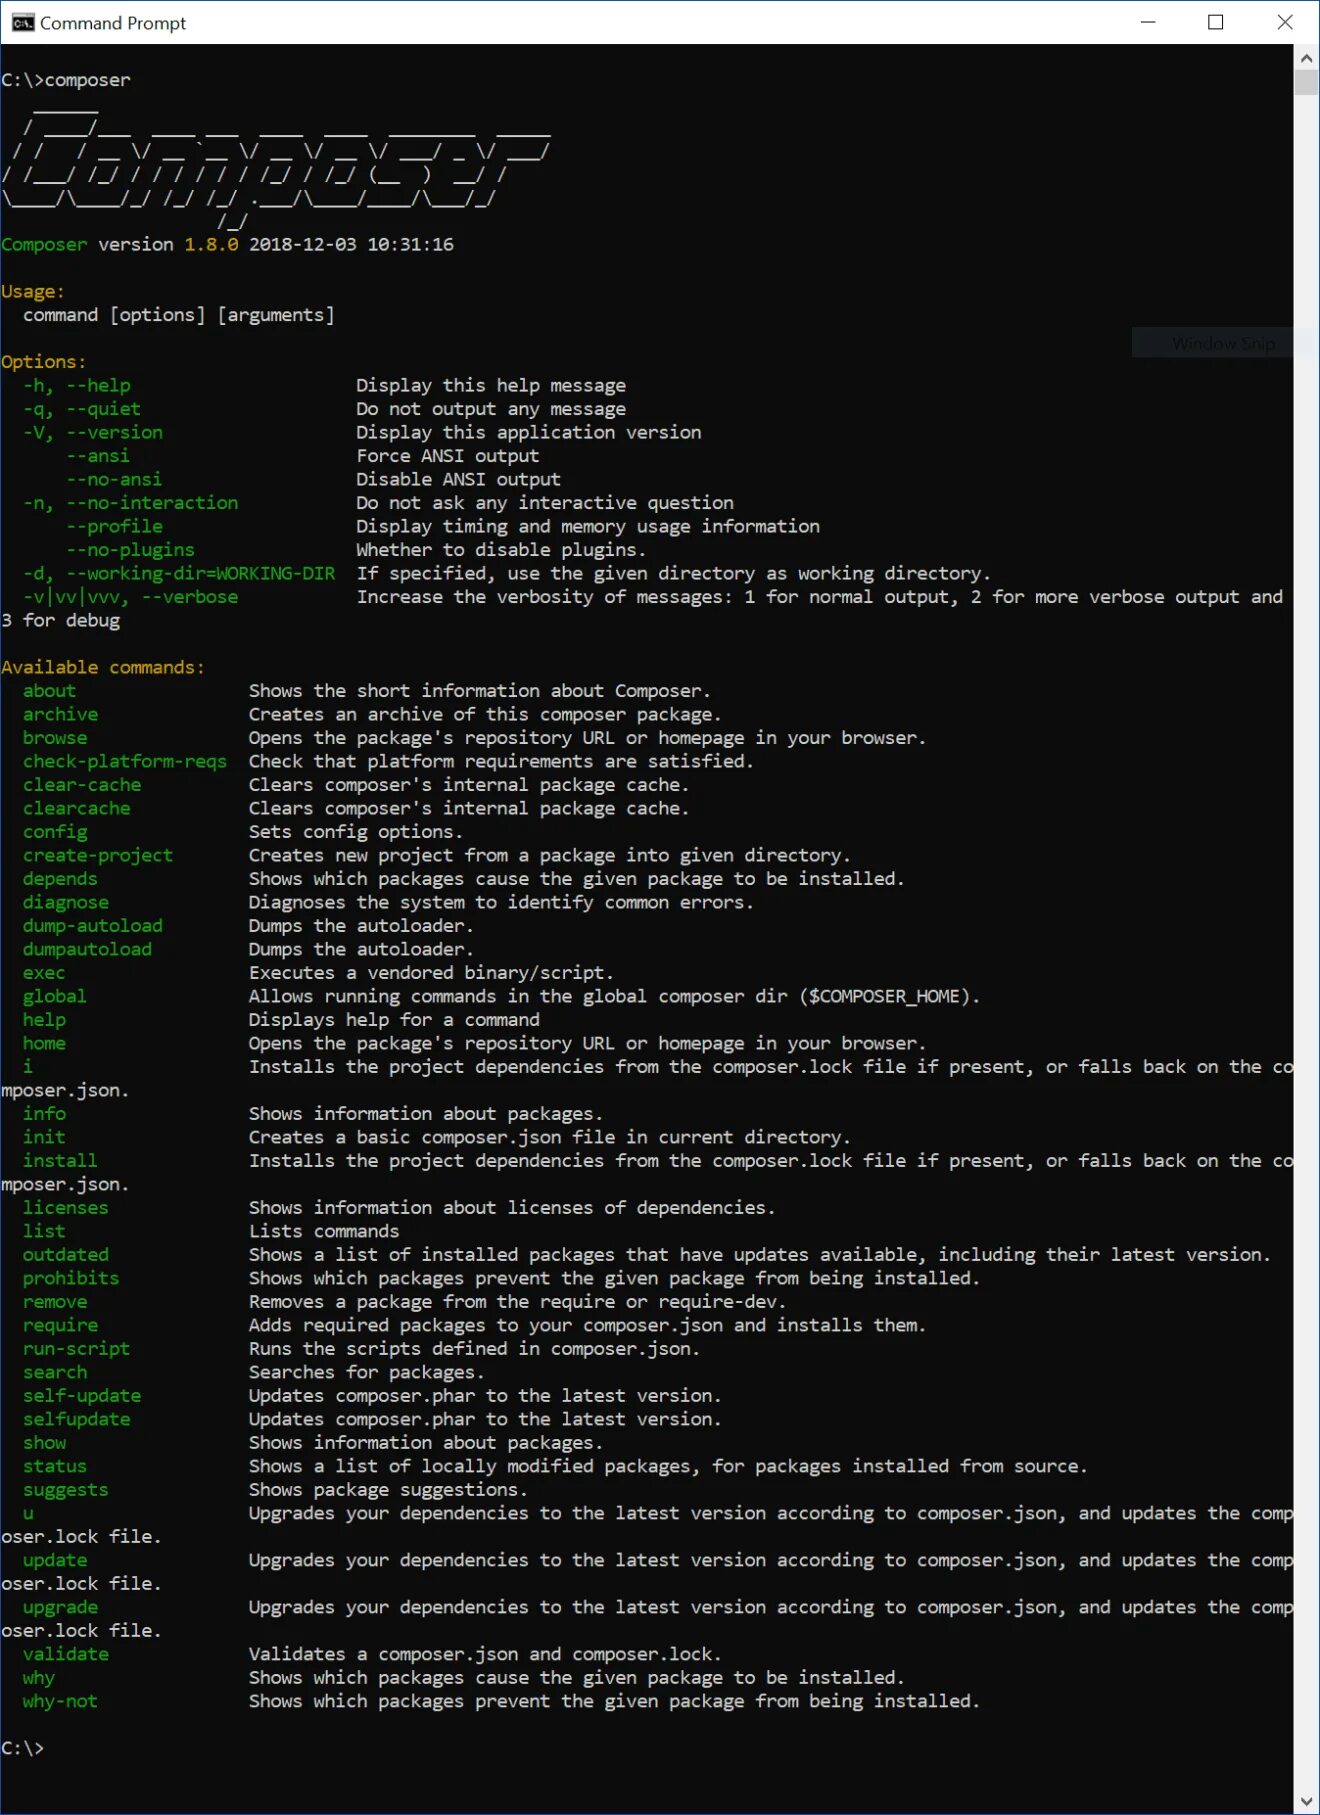Click the 'config' command
The width and height of the screenshot is (1320, 1815).
point(55,832)
